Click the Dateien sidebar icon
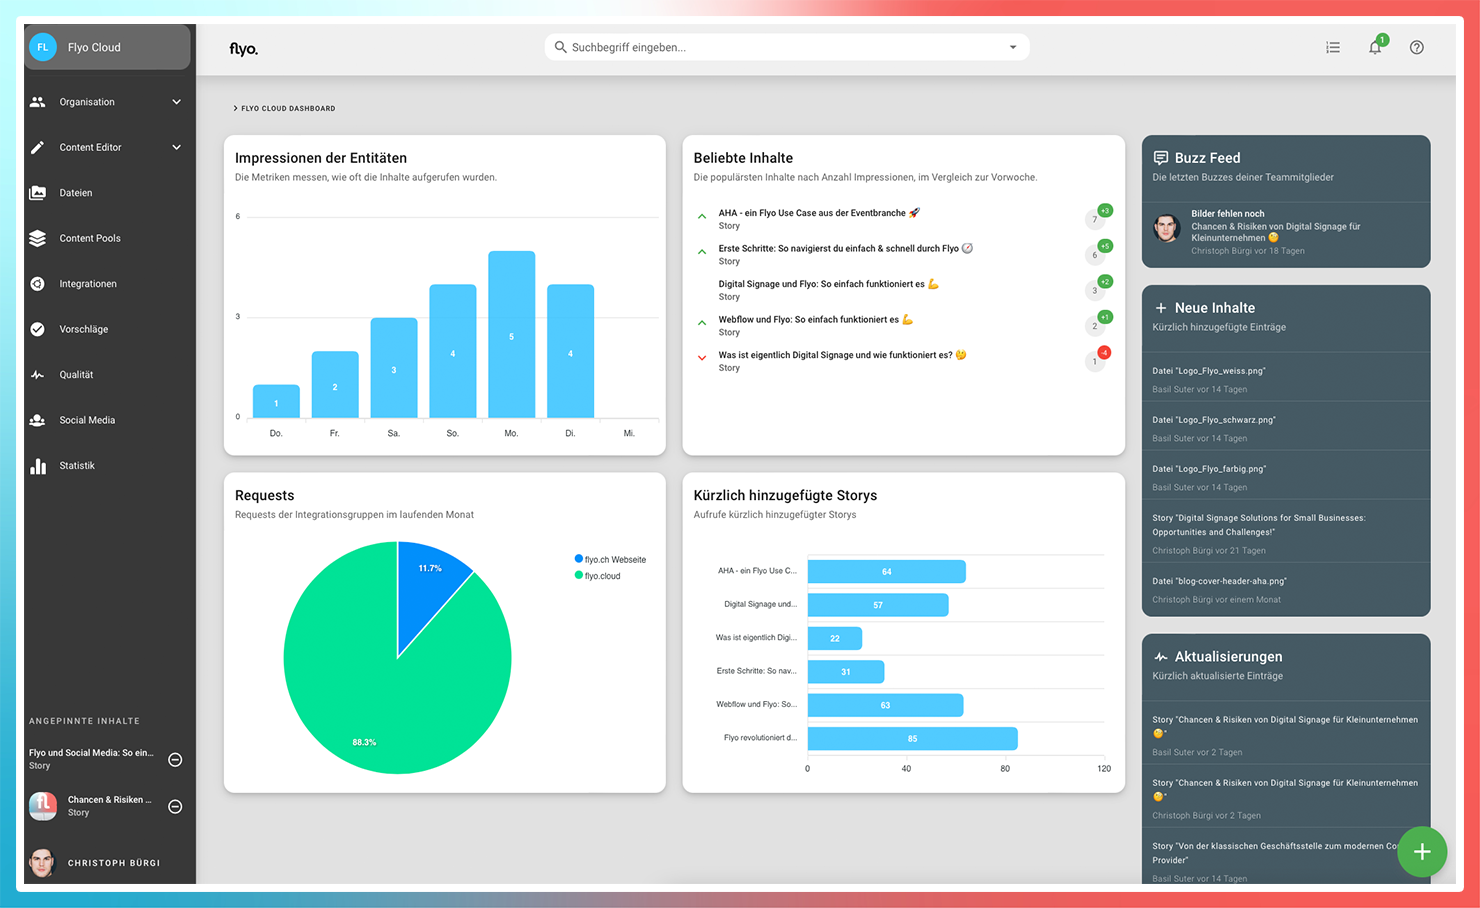1480x908 pixels. click(38, 193)
